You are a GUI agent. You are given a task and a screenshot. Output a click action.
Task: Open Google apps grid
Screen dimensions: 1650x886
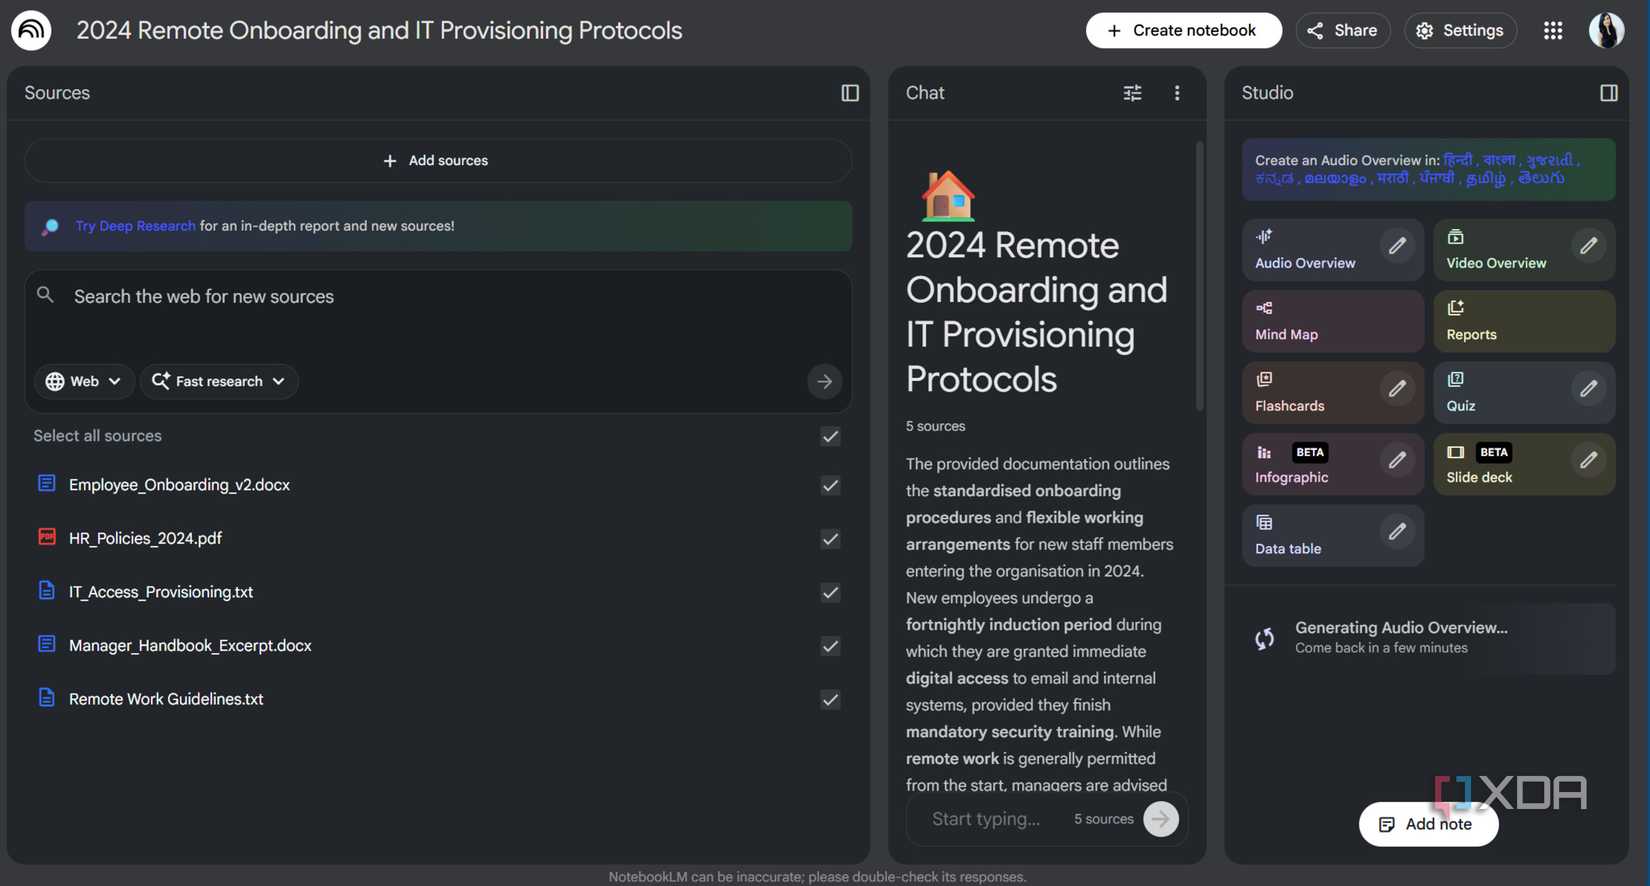point(1552,31)
